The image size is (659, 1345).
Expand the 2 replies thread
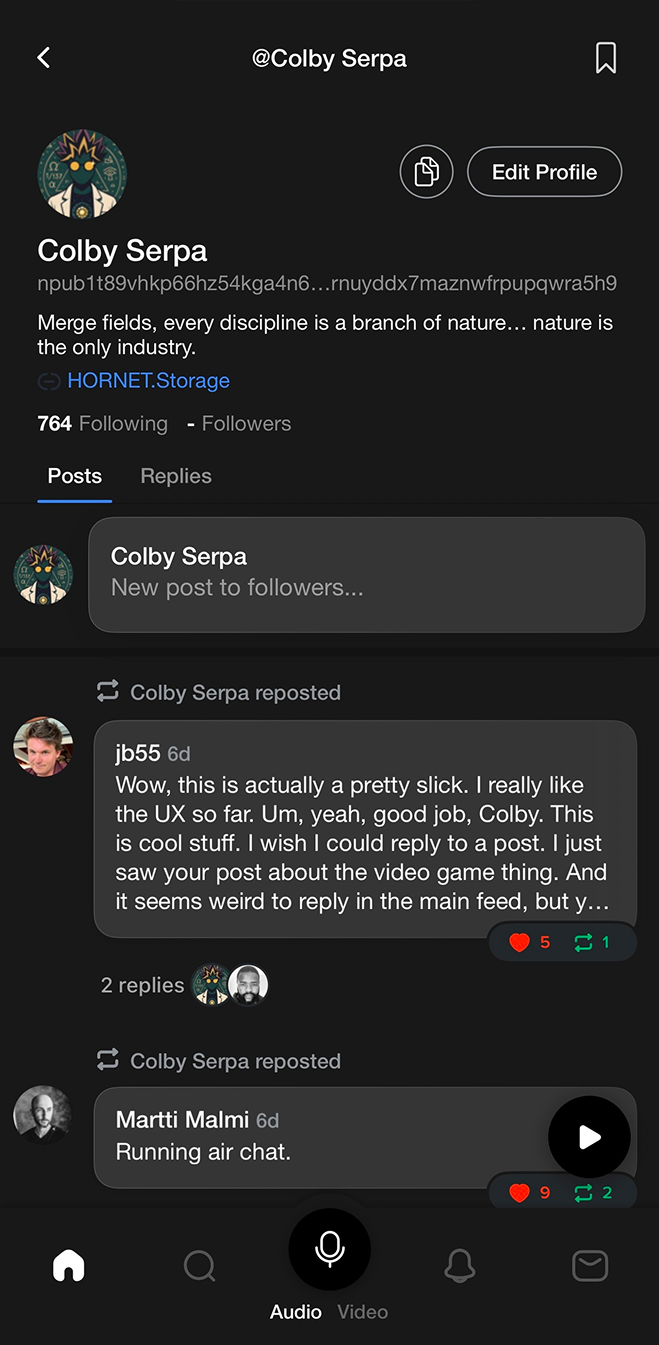(x=142, y=985)
